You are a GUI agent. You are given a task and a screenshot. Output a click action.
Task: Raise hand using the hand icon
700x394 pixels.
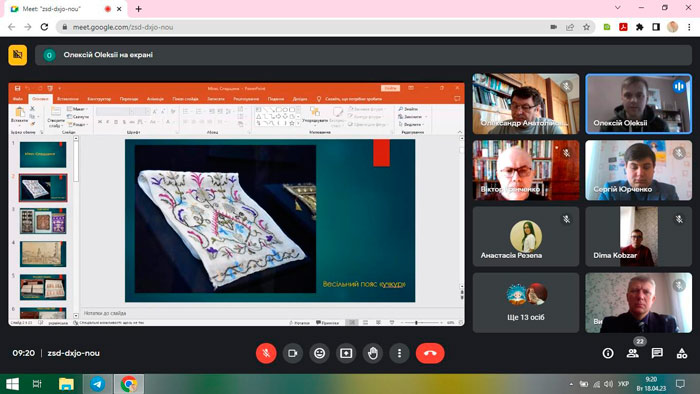pyautogui.click(x=373, y=353)
